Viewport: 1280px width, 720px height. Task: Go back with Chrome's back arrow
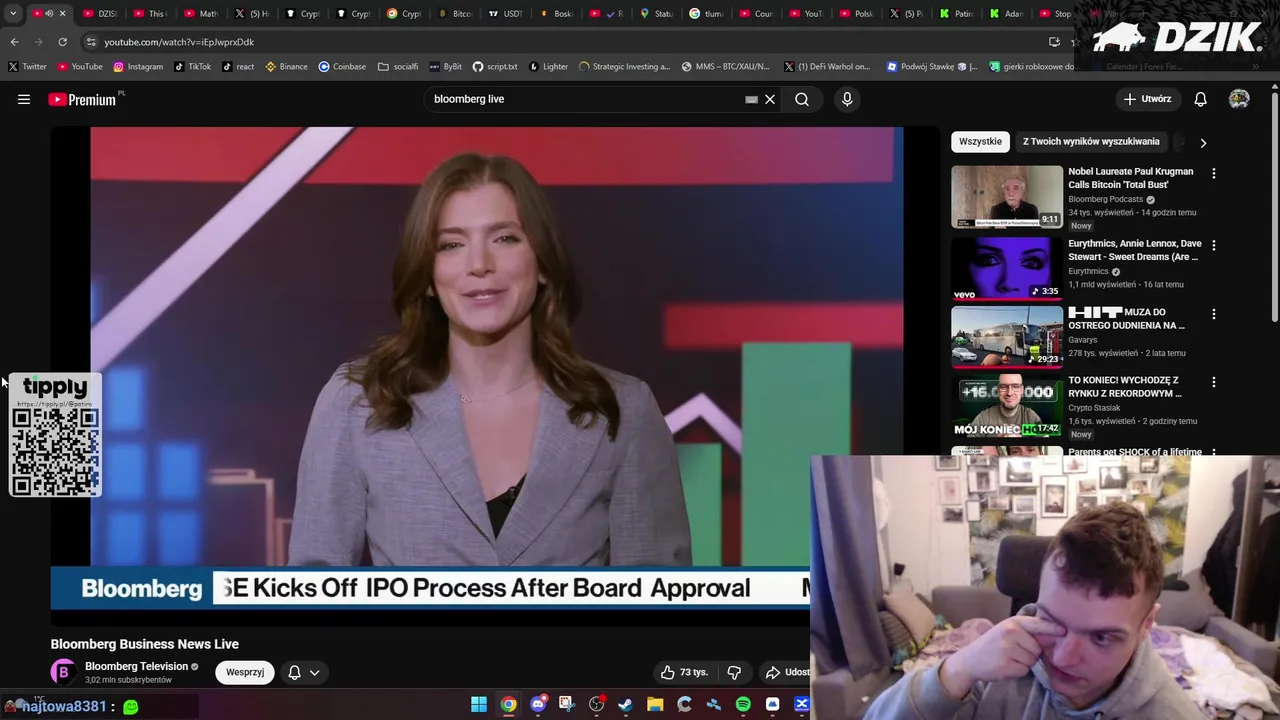click(x=14, y=42)
